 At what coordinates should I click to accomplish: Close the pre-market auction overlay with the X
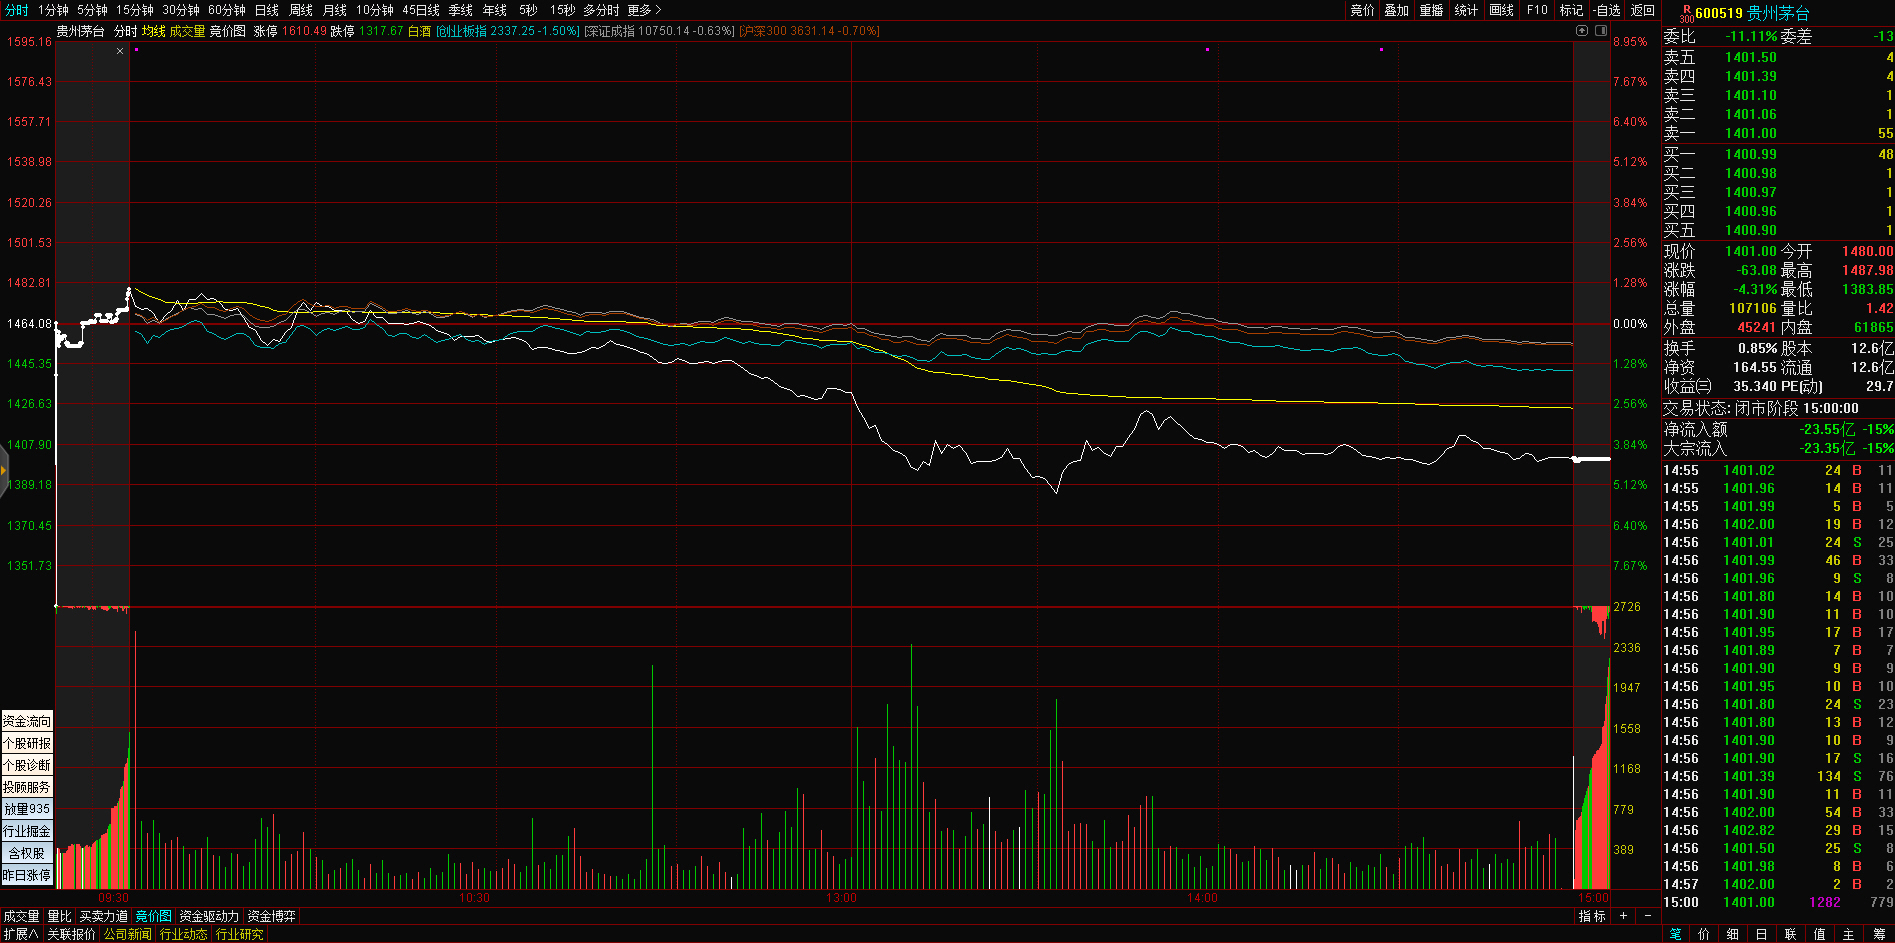[120, 51]
